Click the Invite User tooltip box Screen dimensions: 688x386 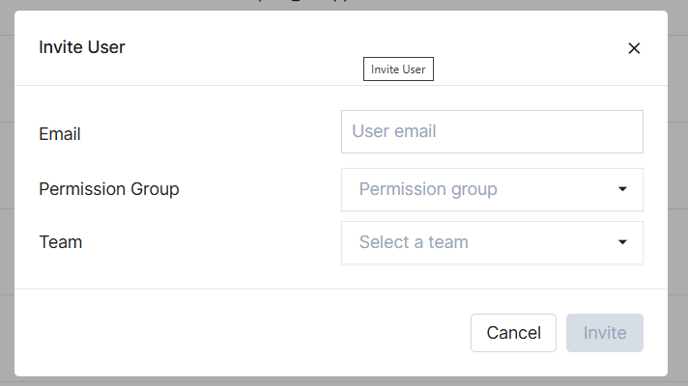pyautogui.click(x=398, y=69)
